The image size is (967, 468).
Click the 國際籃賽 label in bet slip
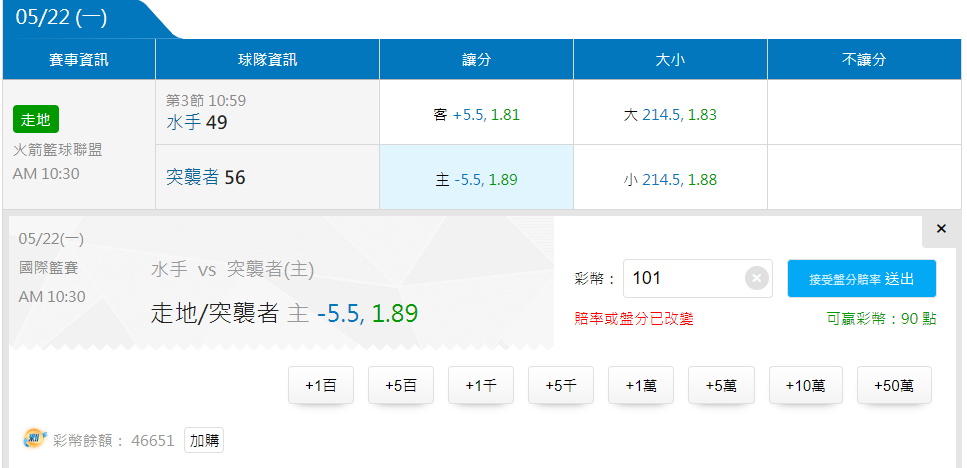[49, 268]
